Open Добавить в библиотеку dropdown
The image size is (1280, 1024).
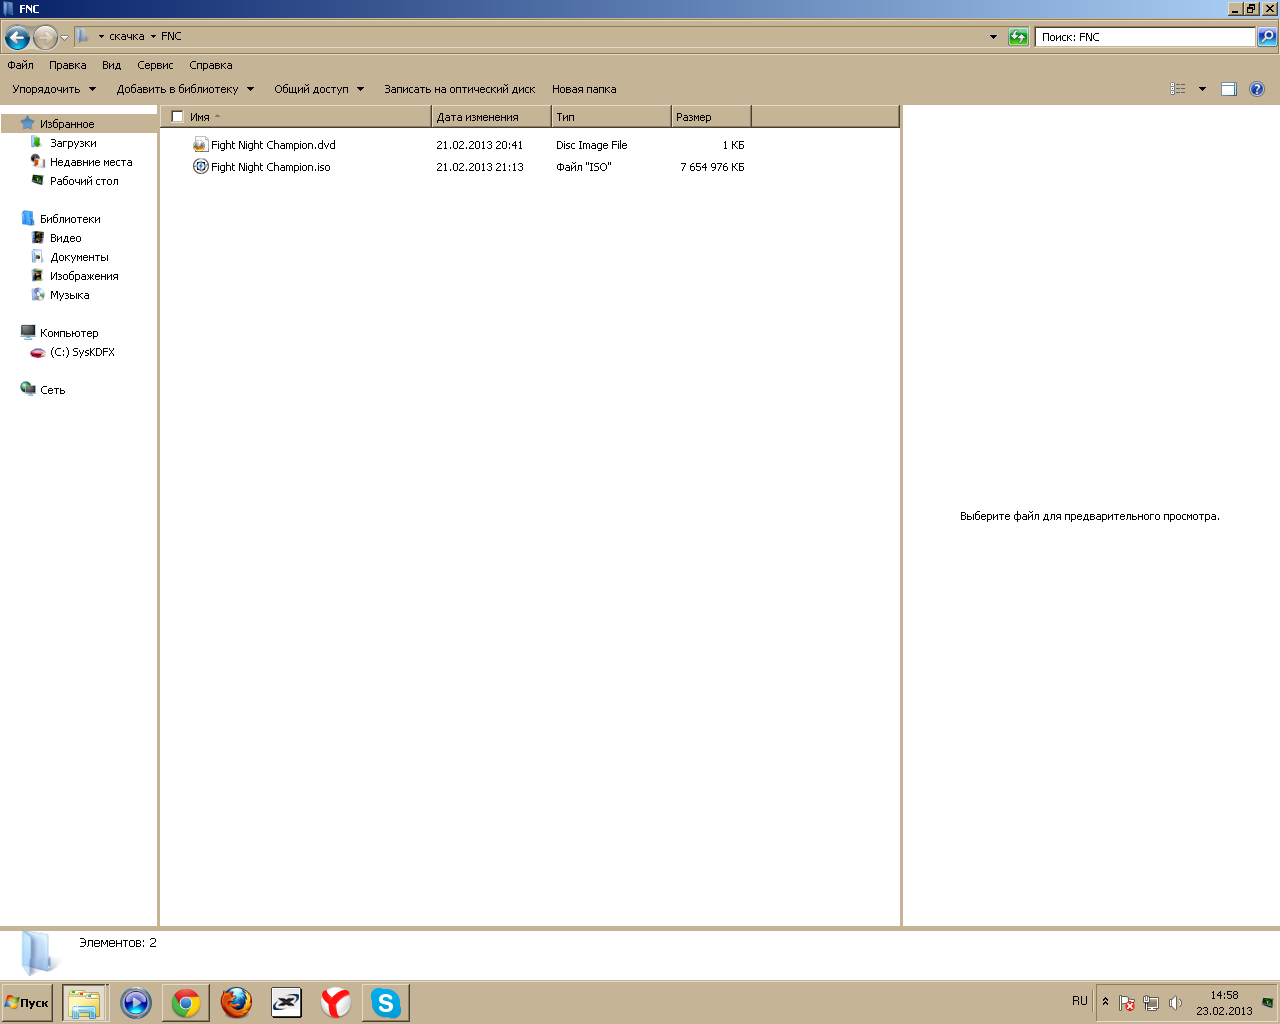tap(185, 89)
